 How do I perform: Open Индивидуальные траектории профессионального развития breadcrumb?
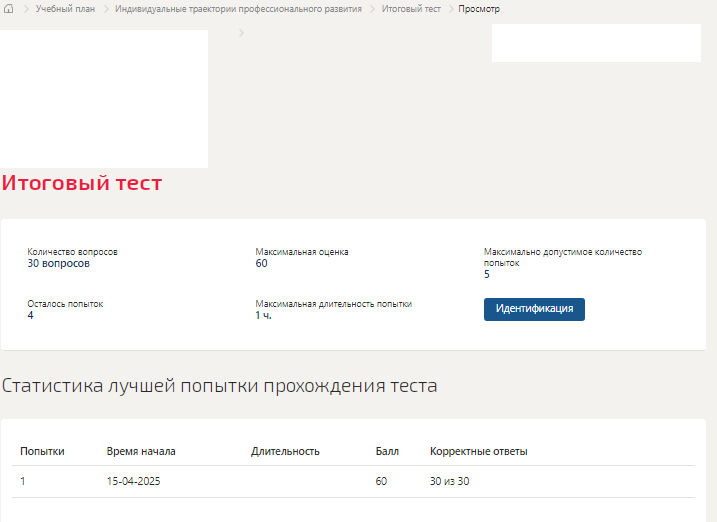238,9
